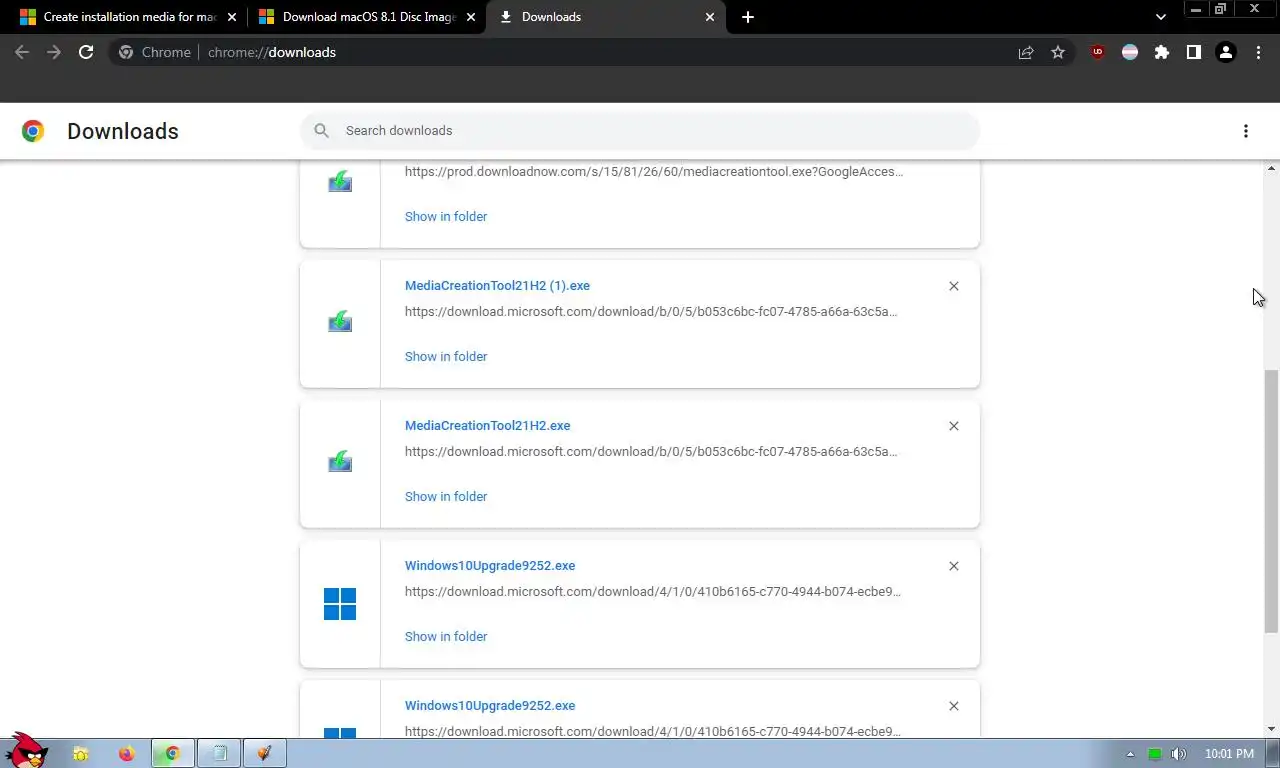Select the Downloads tab
The height and width of the screenshot is (768, 1280).
pos(607,17)
